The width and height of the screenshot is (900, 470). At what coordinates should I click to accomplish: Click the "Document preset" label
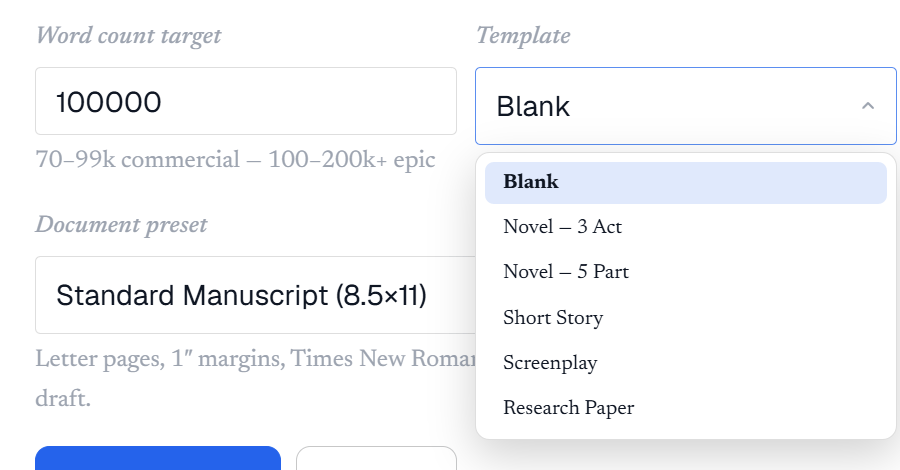point(121,225)
